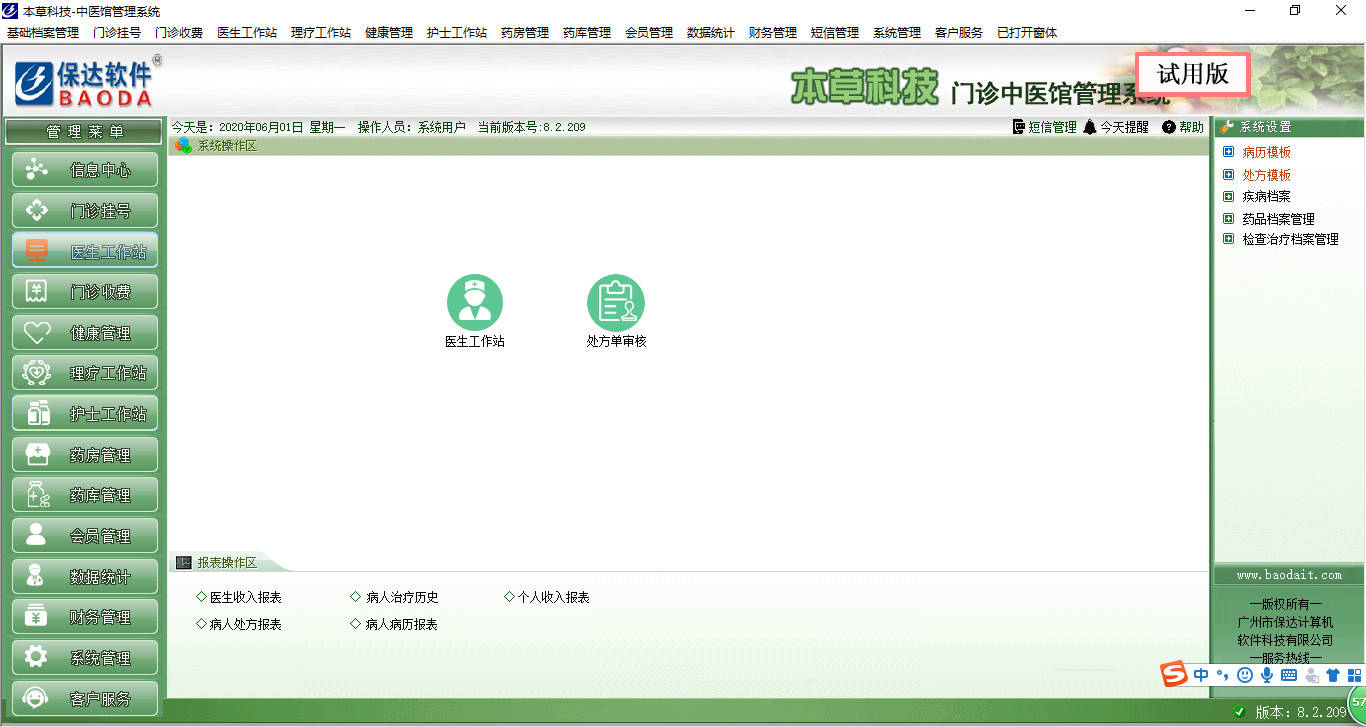Toggle the punctuation mode icon in the IME bar
Screen dimensions: 1366x727
pos(1222,676)
